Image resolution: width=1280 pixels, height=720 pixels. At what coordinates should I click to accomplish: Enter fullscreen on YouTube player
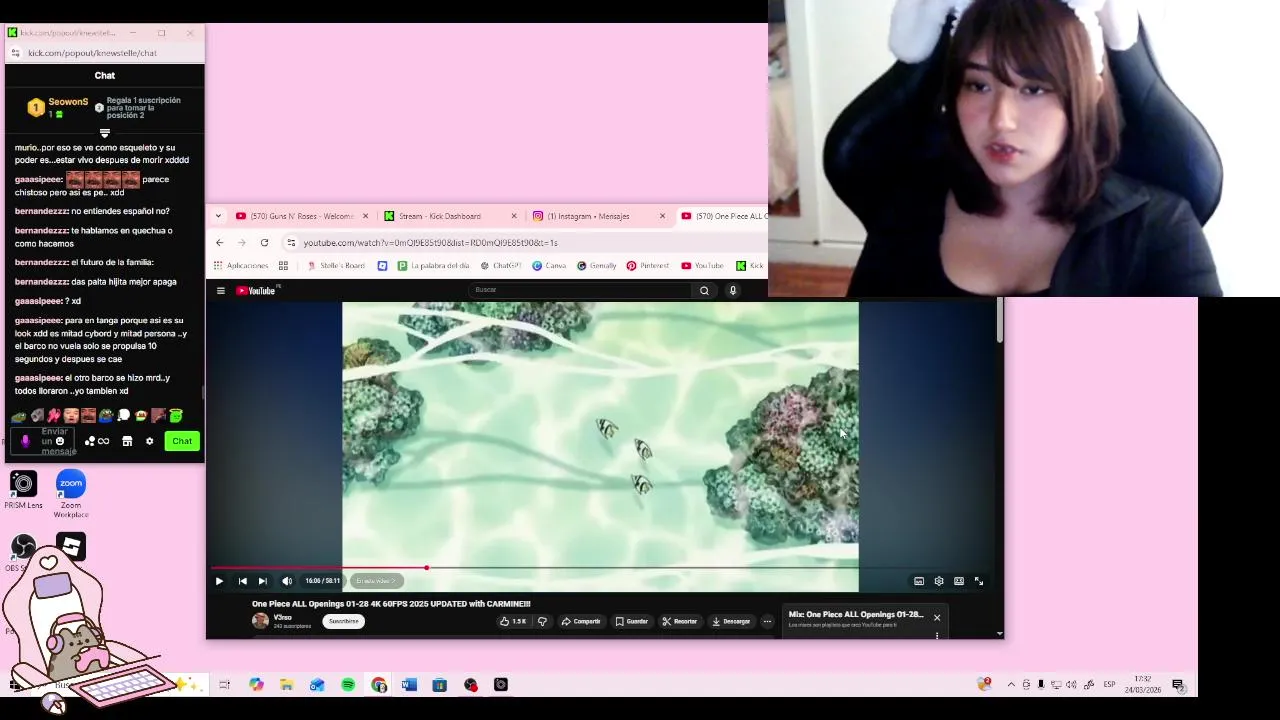979,581
